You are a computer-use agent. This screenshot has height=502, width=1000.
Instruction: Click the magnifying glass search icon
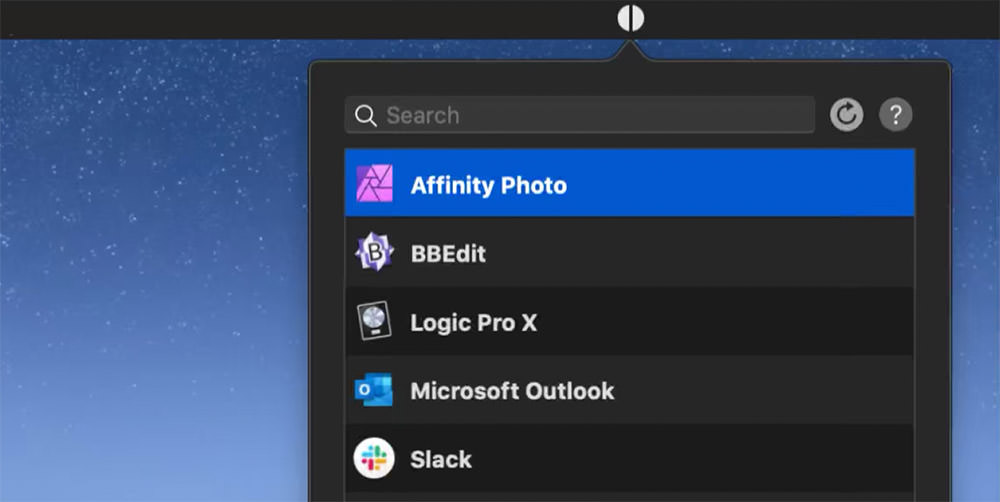click(366, 115)
